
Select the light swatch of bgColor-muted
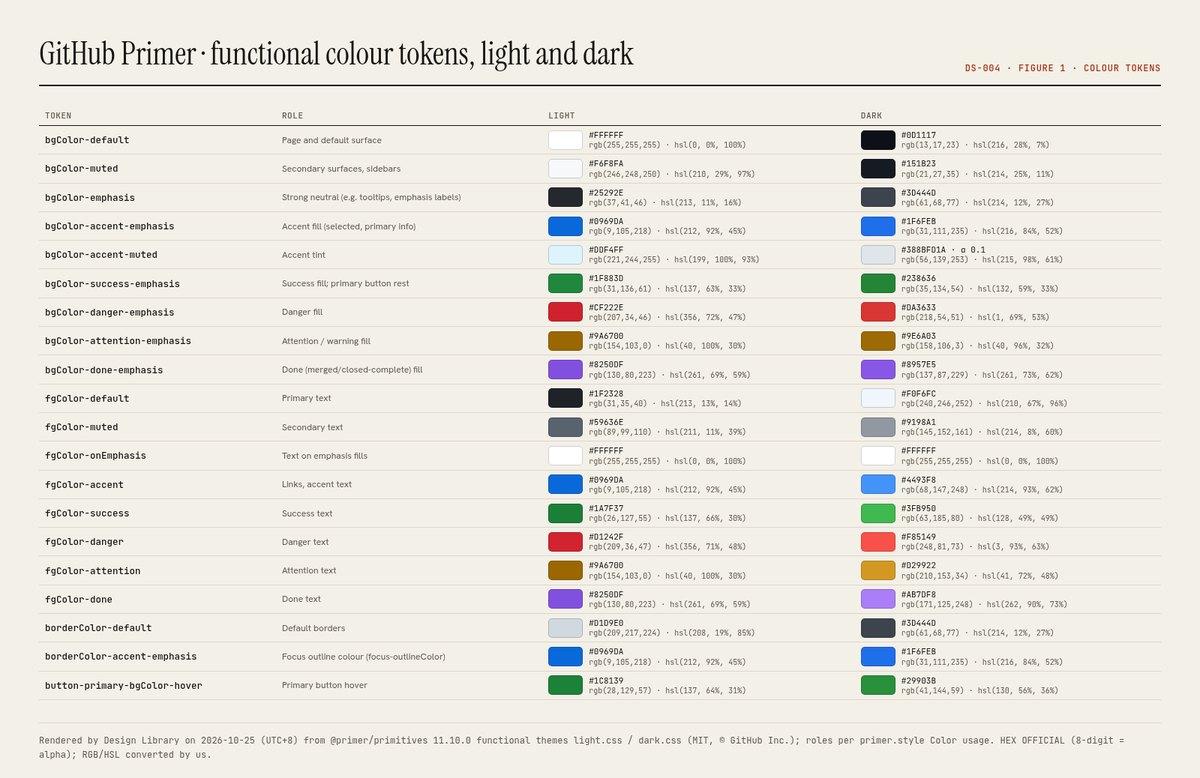click(565, 169)
